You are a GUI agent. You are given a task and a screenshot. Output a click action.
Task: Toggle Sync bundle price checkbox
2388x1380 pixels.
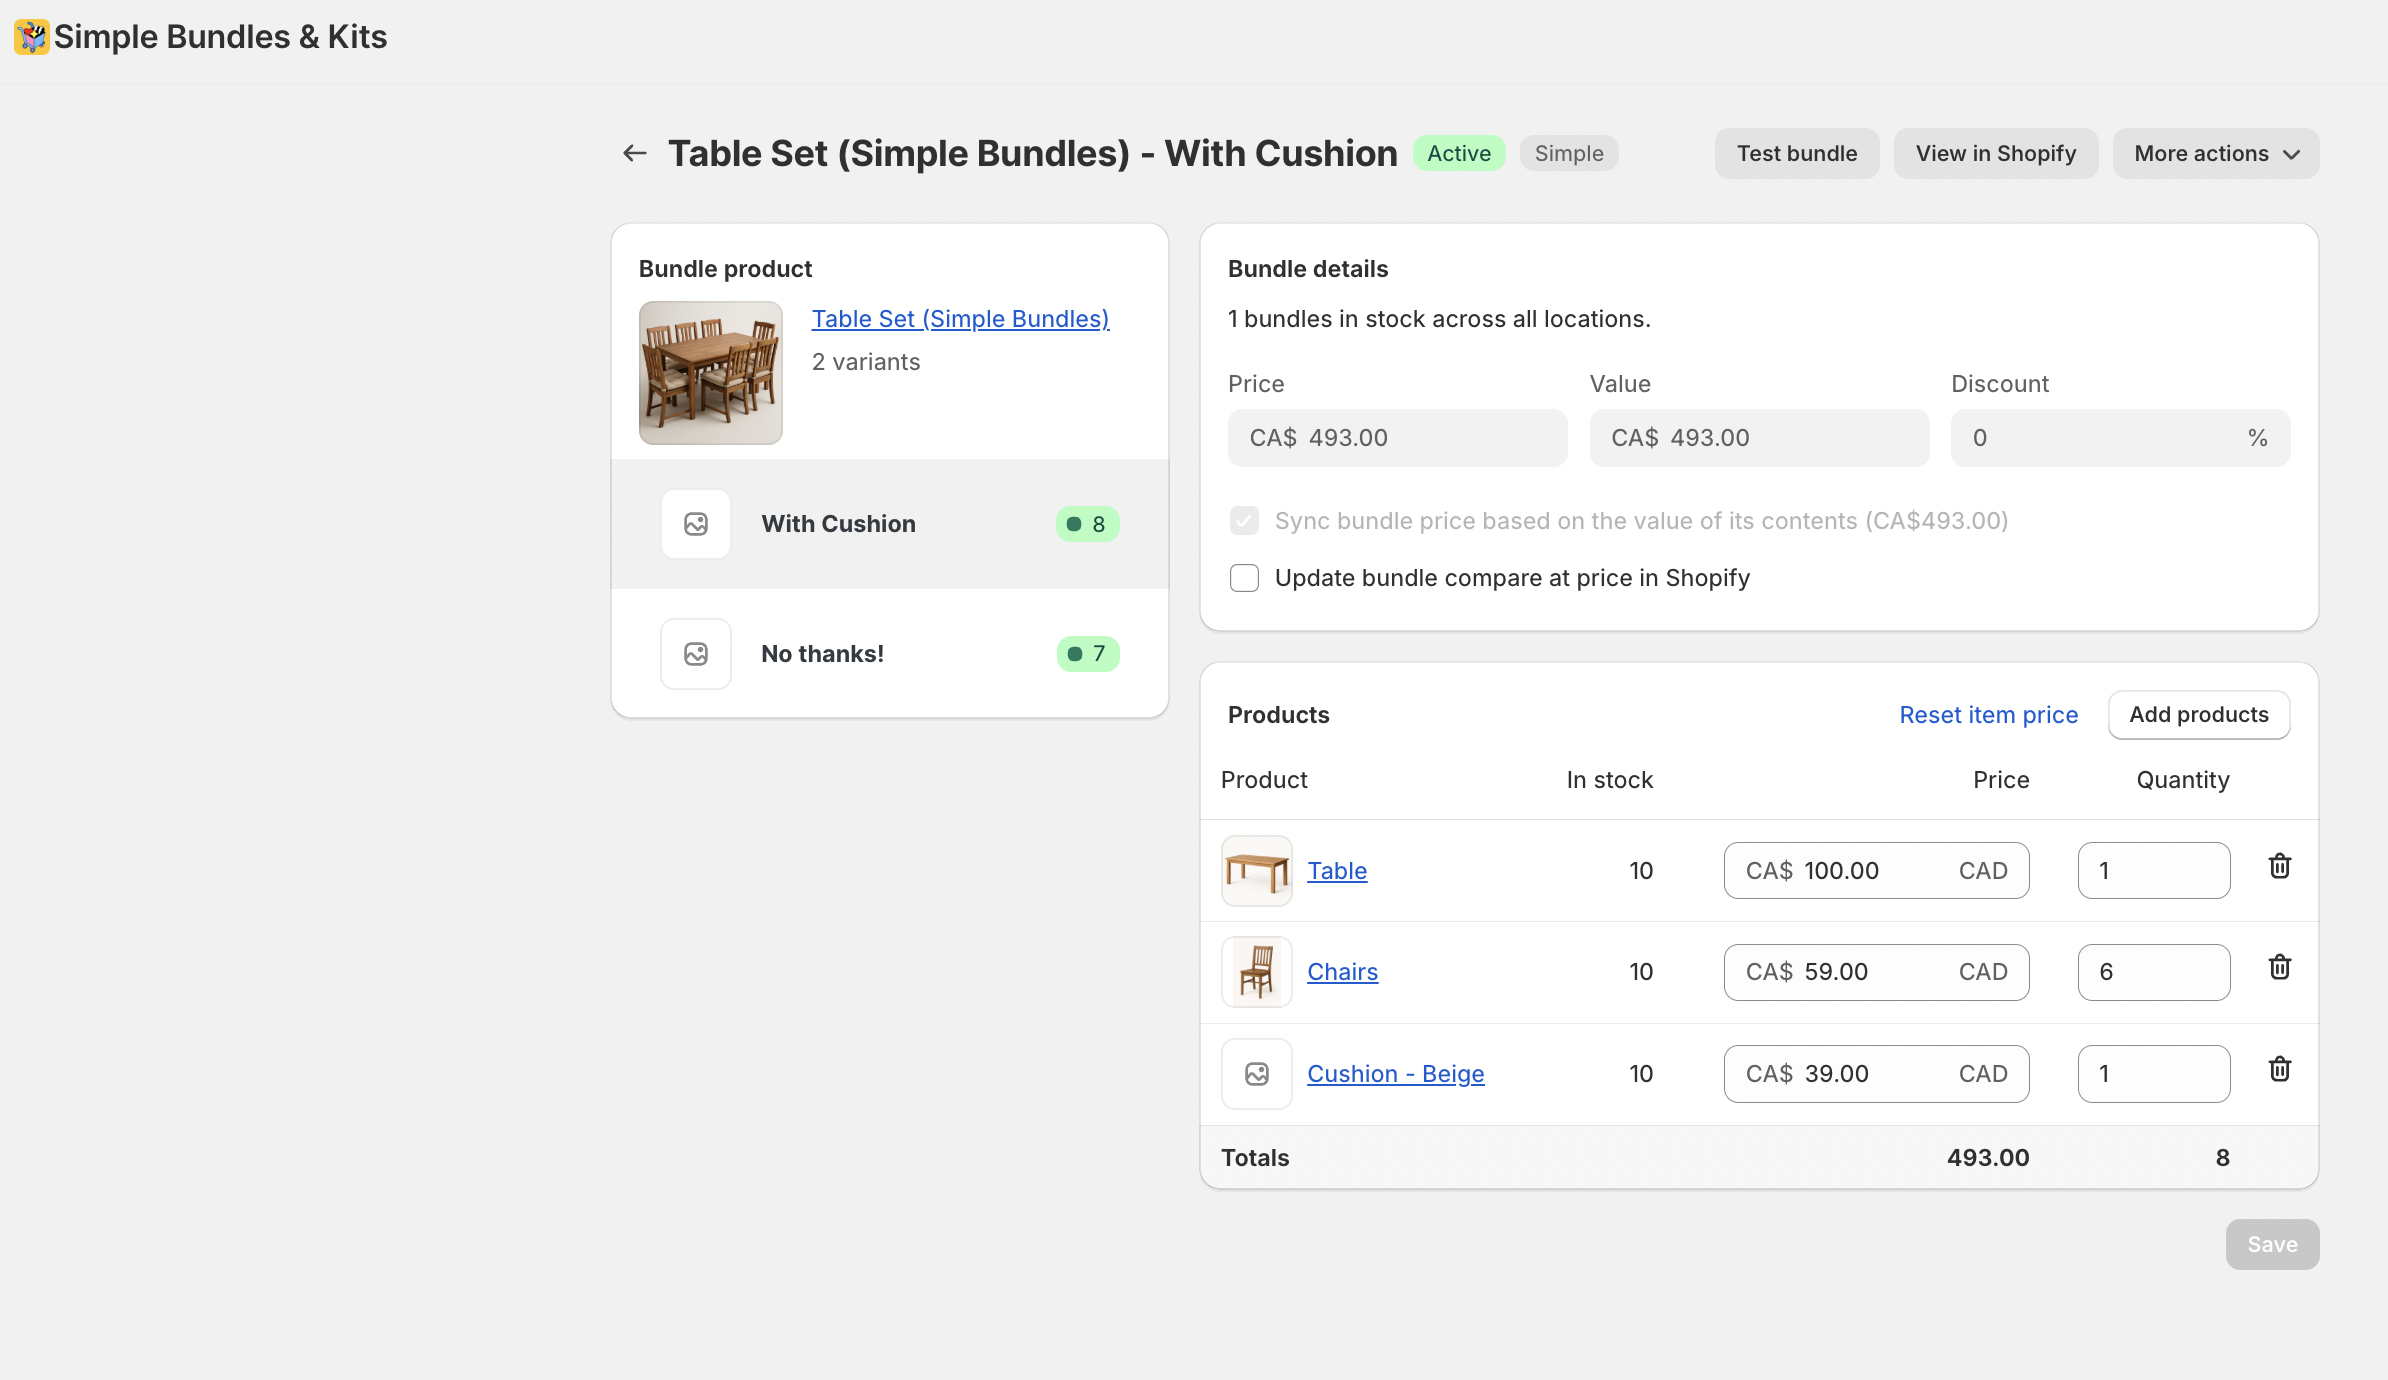click(x=1244, y=521)
